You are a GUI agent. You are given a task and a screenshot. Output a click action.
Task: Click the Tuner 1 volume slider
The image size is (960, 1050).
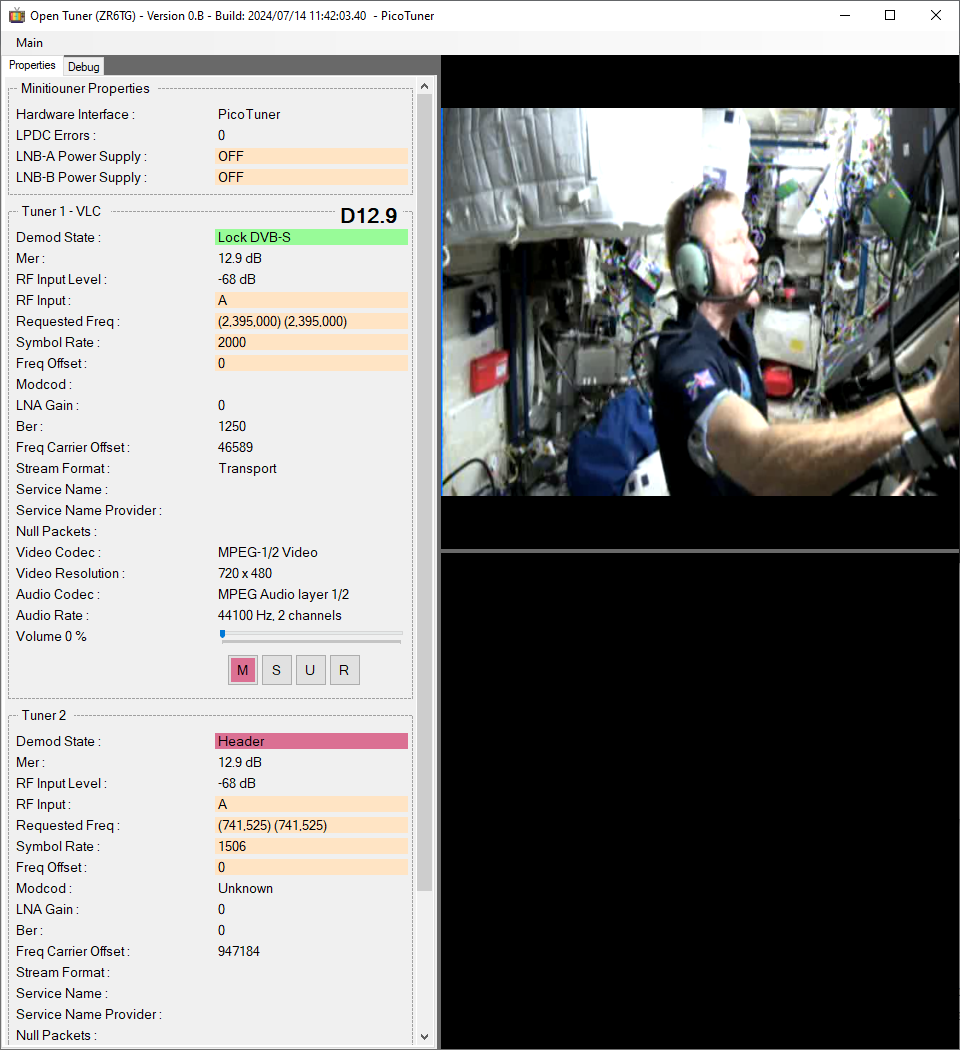pyautogui.click(x=311, y=633)
